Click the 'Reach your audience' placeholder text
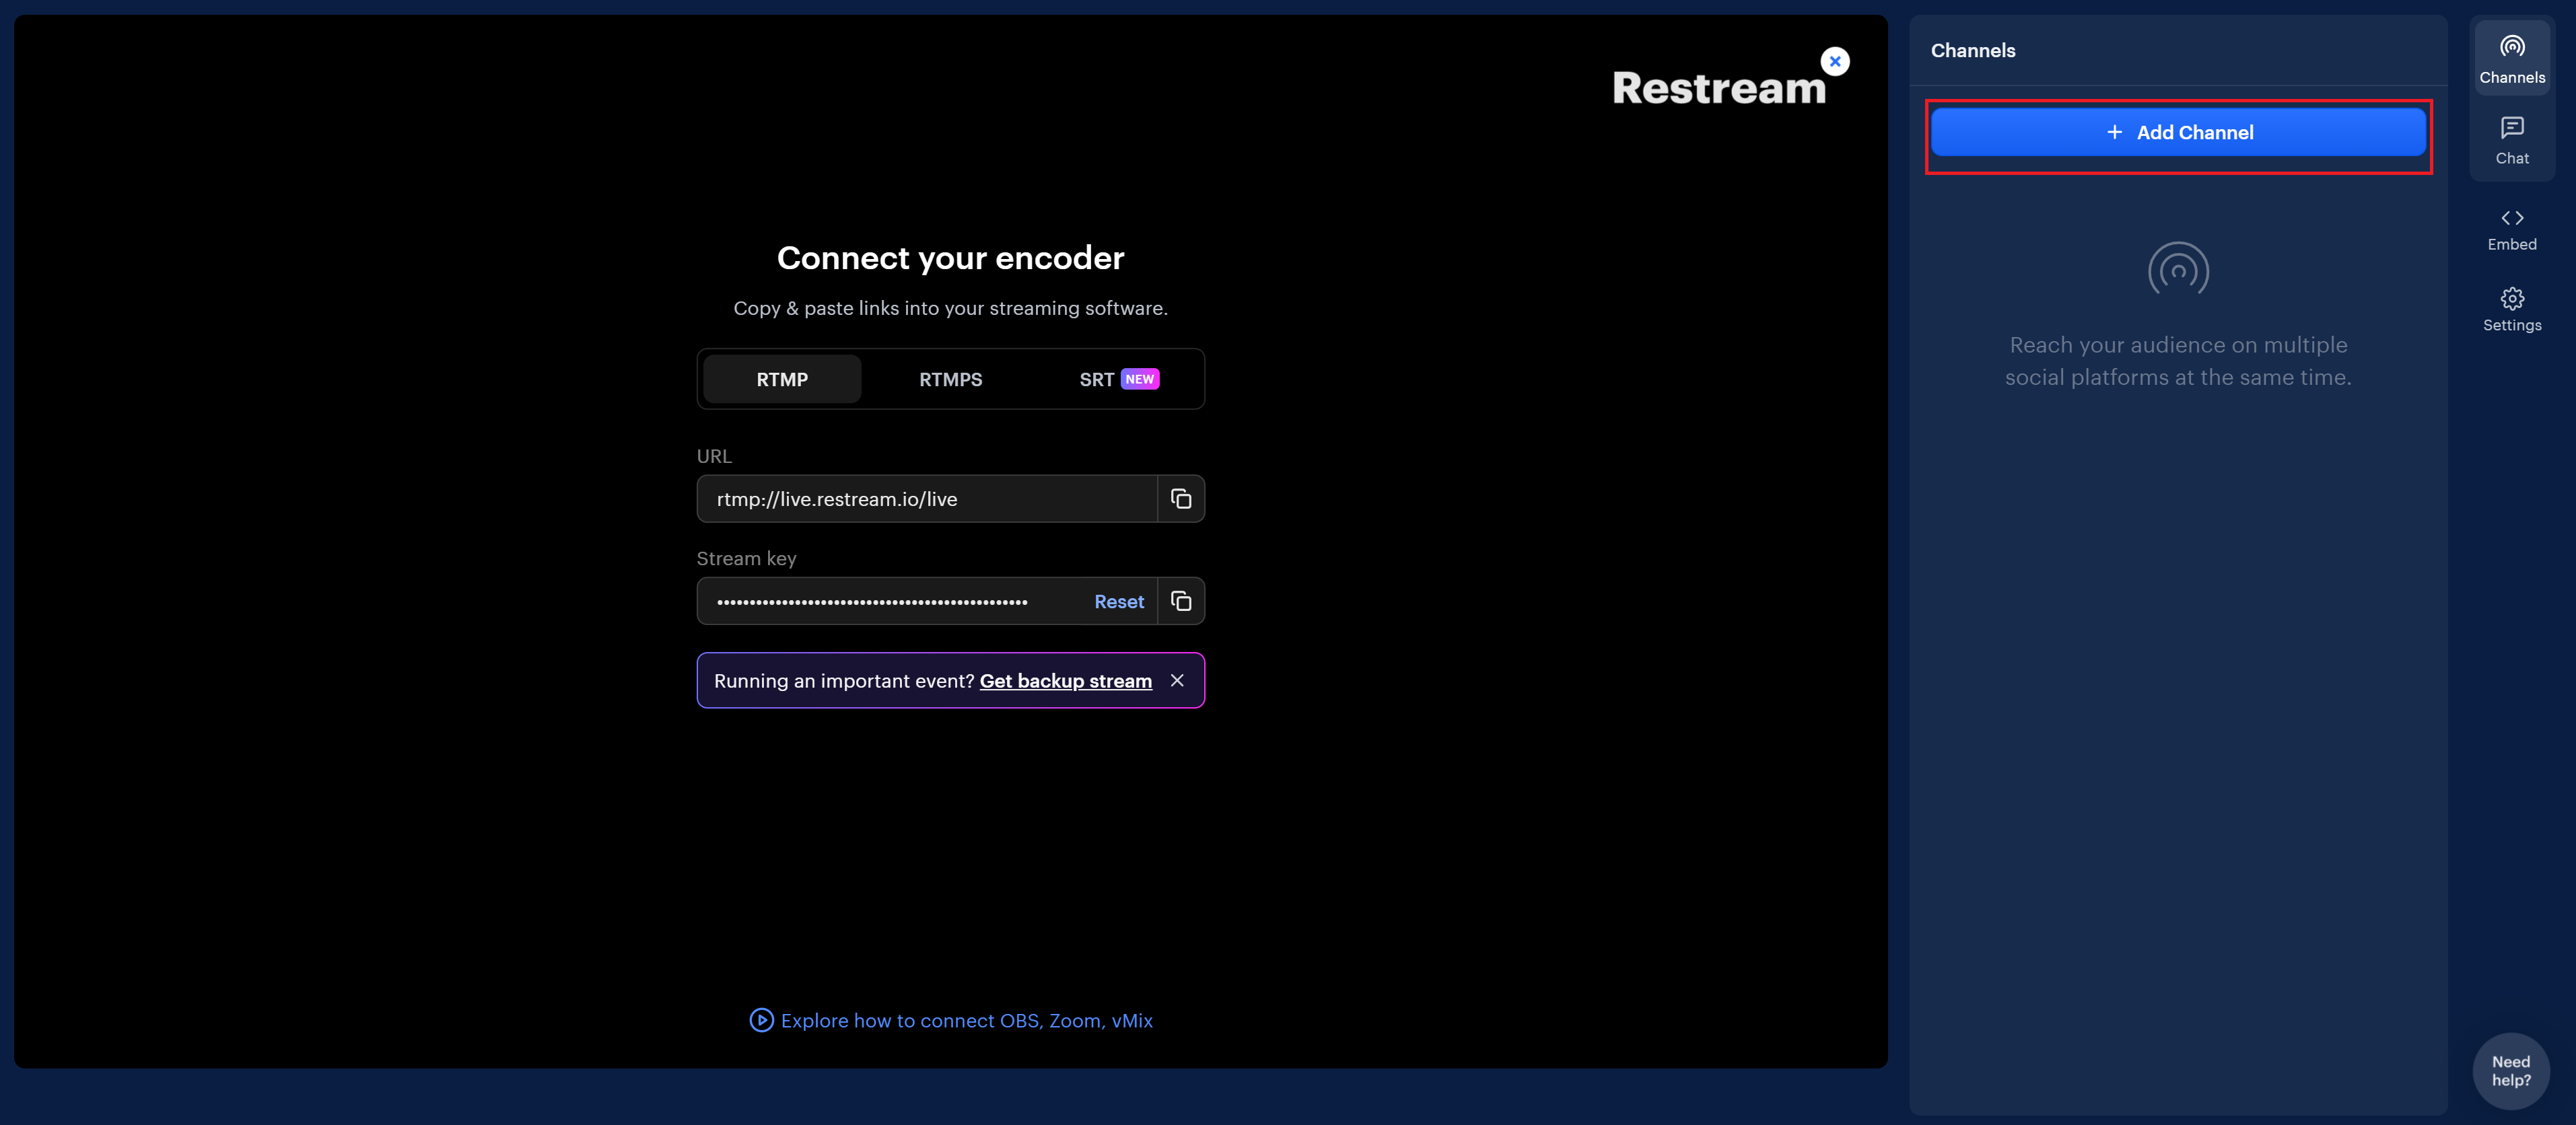 pos(2177,361)
